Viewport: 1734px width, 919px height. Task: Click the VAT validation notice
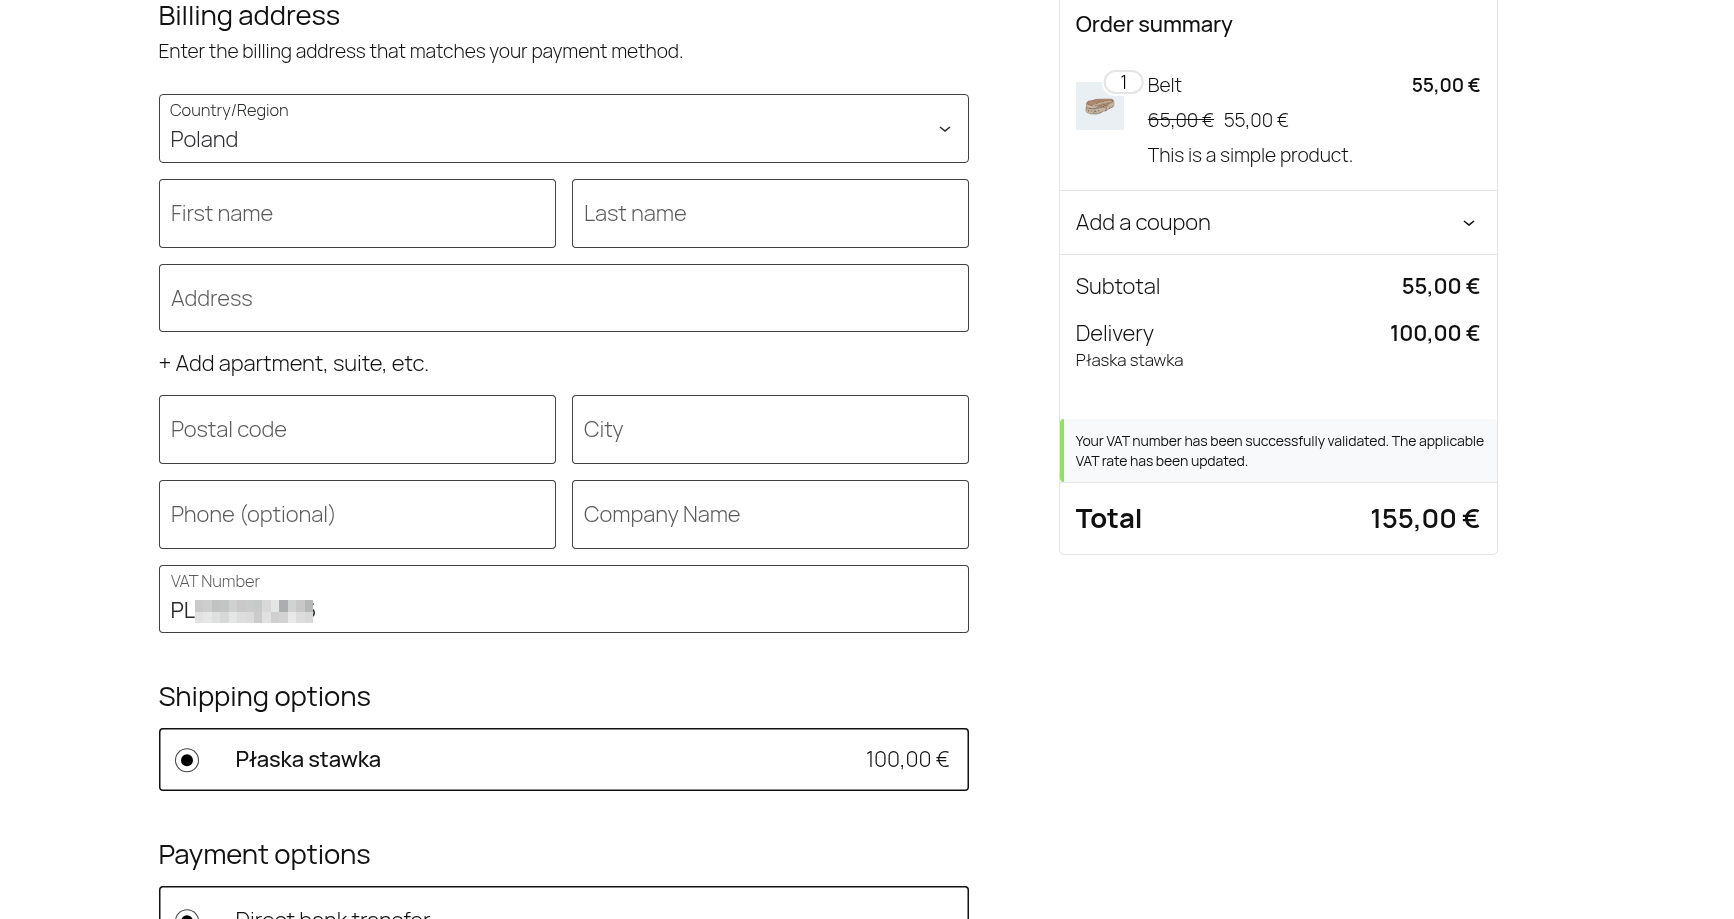coord(1278,450)
